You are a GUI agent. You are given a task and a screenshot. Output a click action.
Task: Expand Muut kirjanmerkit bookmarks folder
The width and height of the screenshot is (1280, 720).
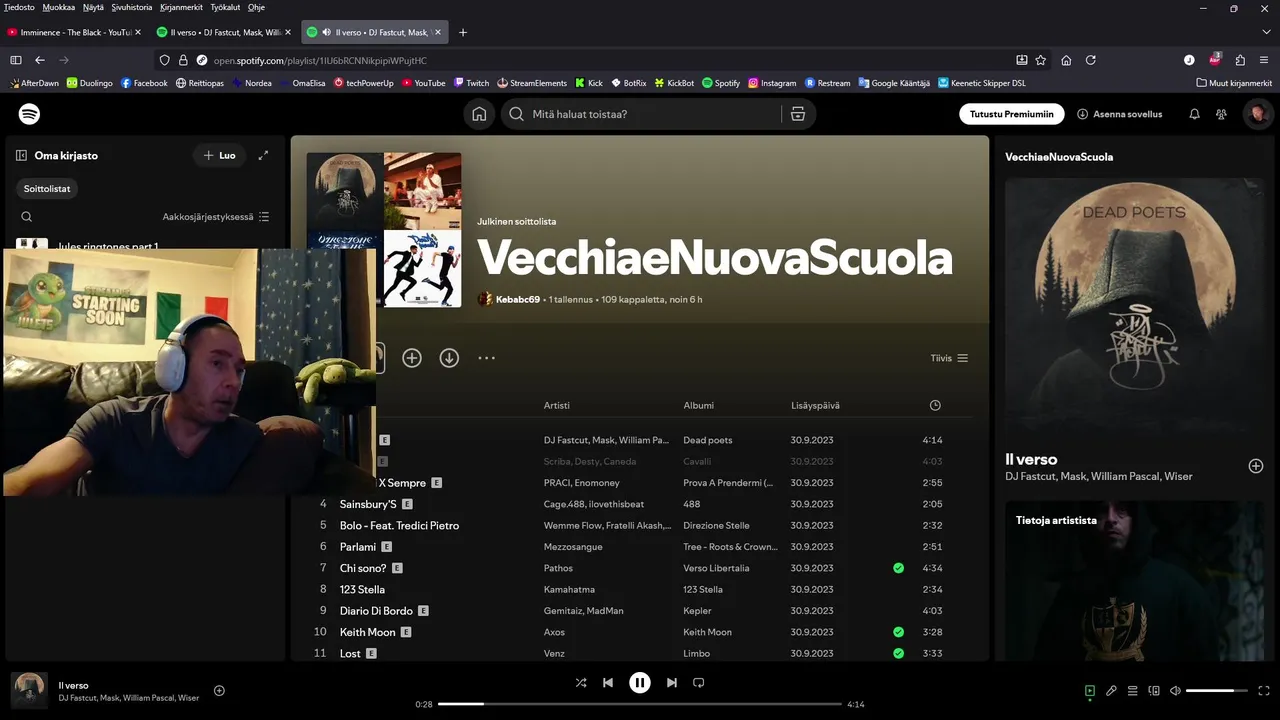pyautogui.click(x=1234, y=83)
